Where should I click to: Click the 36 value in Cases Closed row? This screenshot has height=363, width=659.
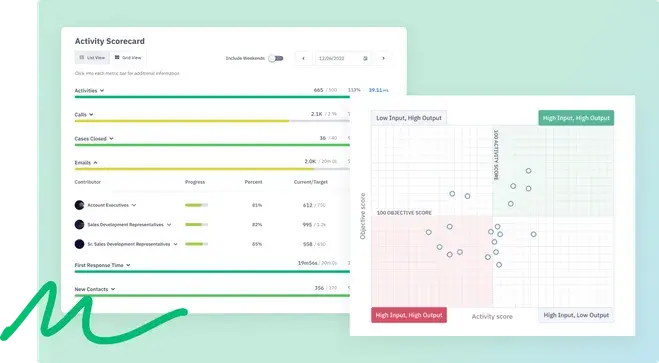[x=323, y=138]
